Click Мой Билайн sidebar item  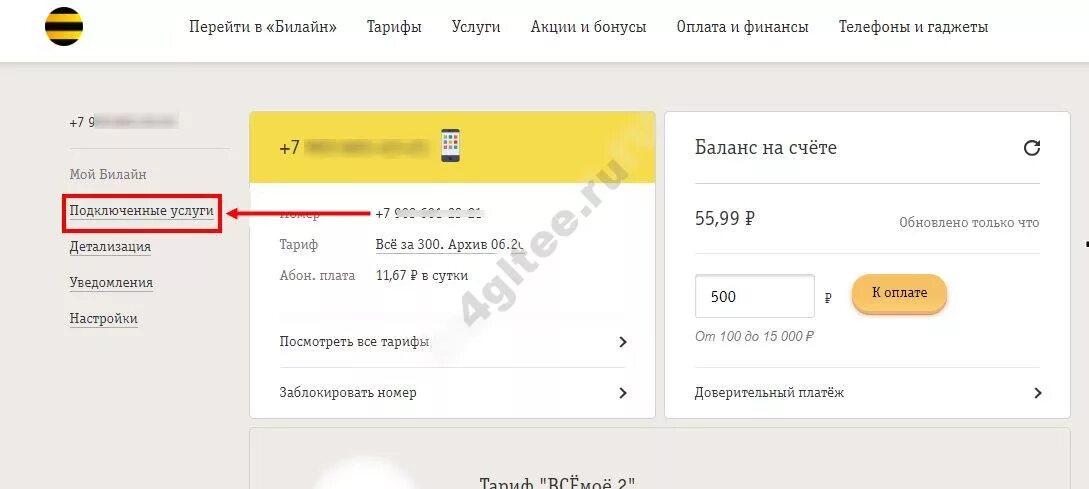108,174
